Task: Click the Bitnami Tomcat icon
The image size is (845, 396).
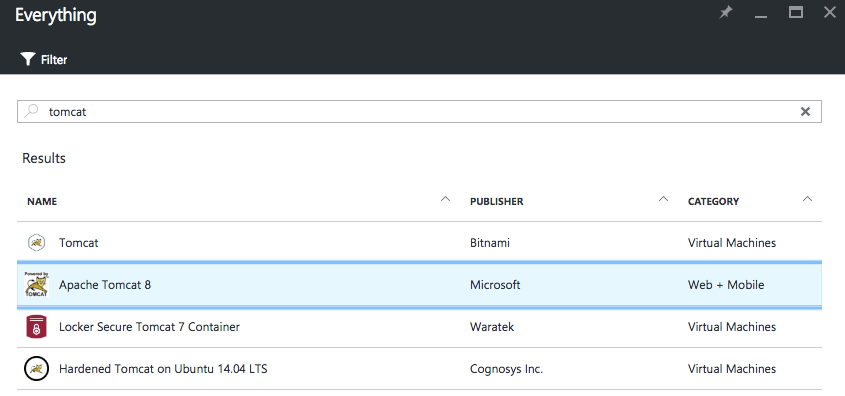Action: [36, 242]
